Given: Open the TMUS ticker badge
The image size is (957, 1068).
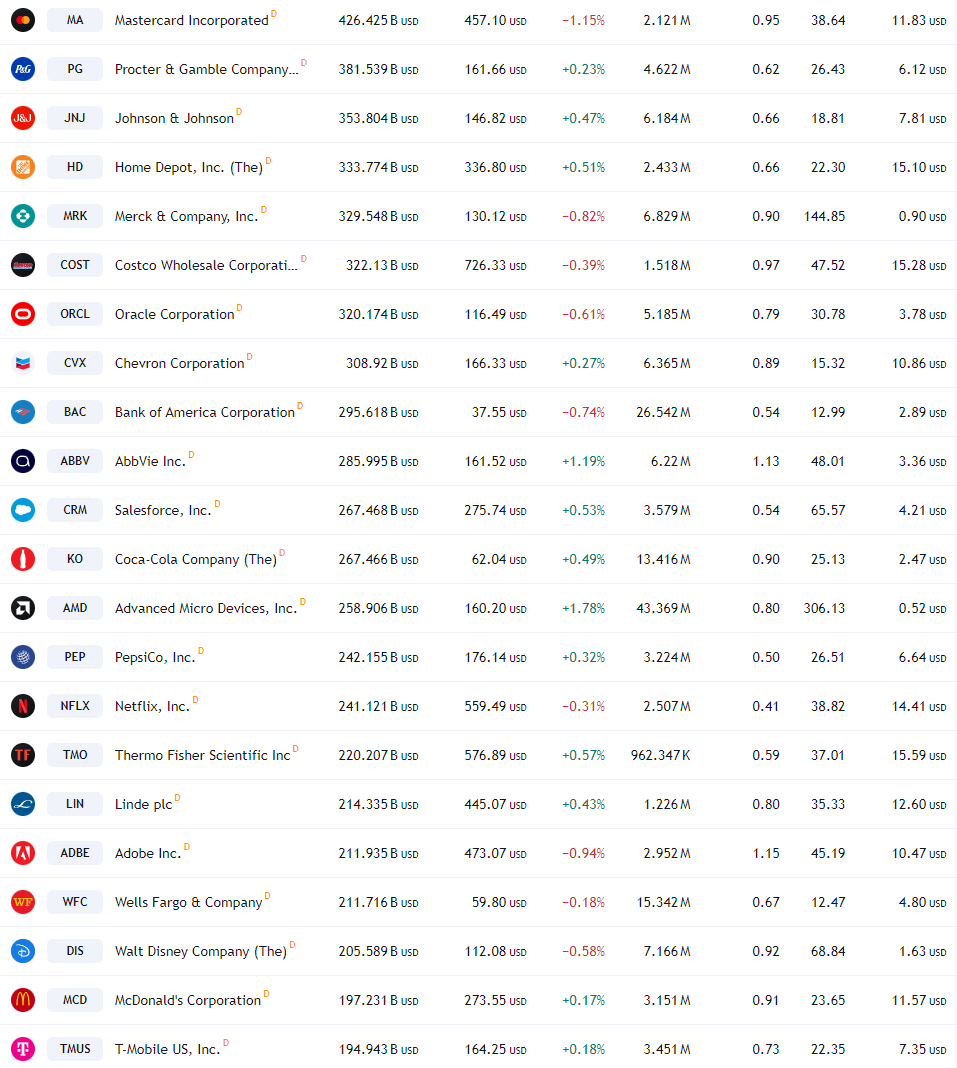Looking at the screenshot, I should 75,1049.
